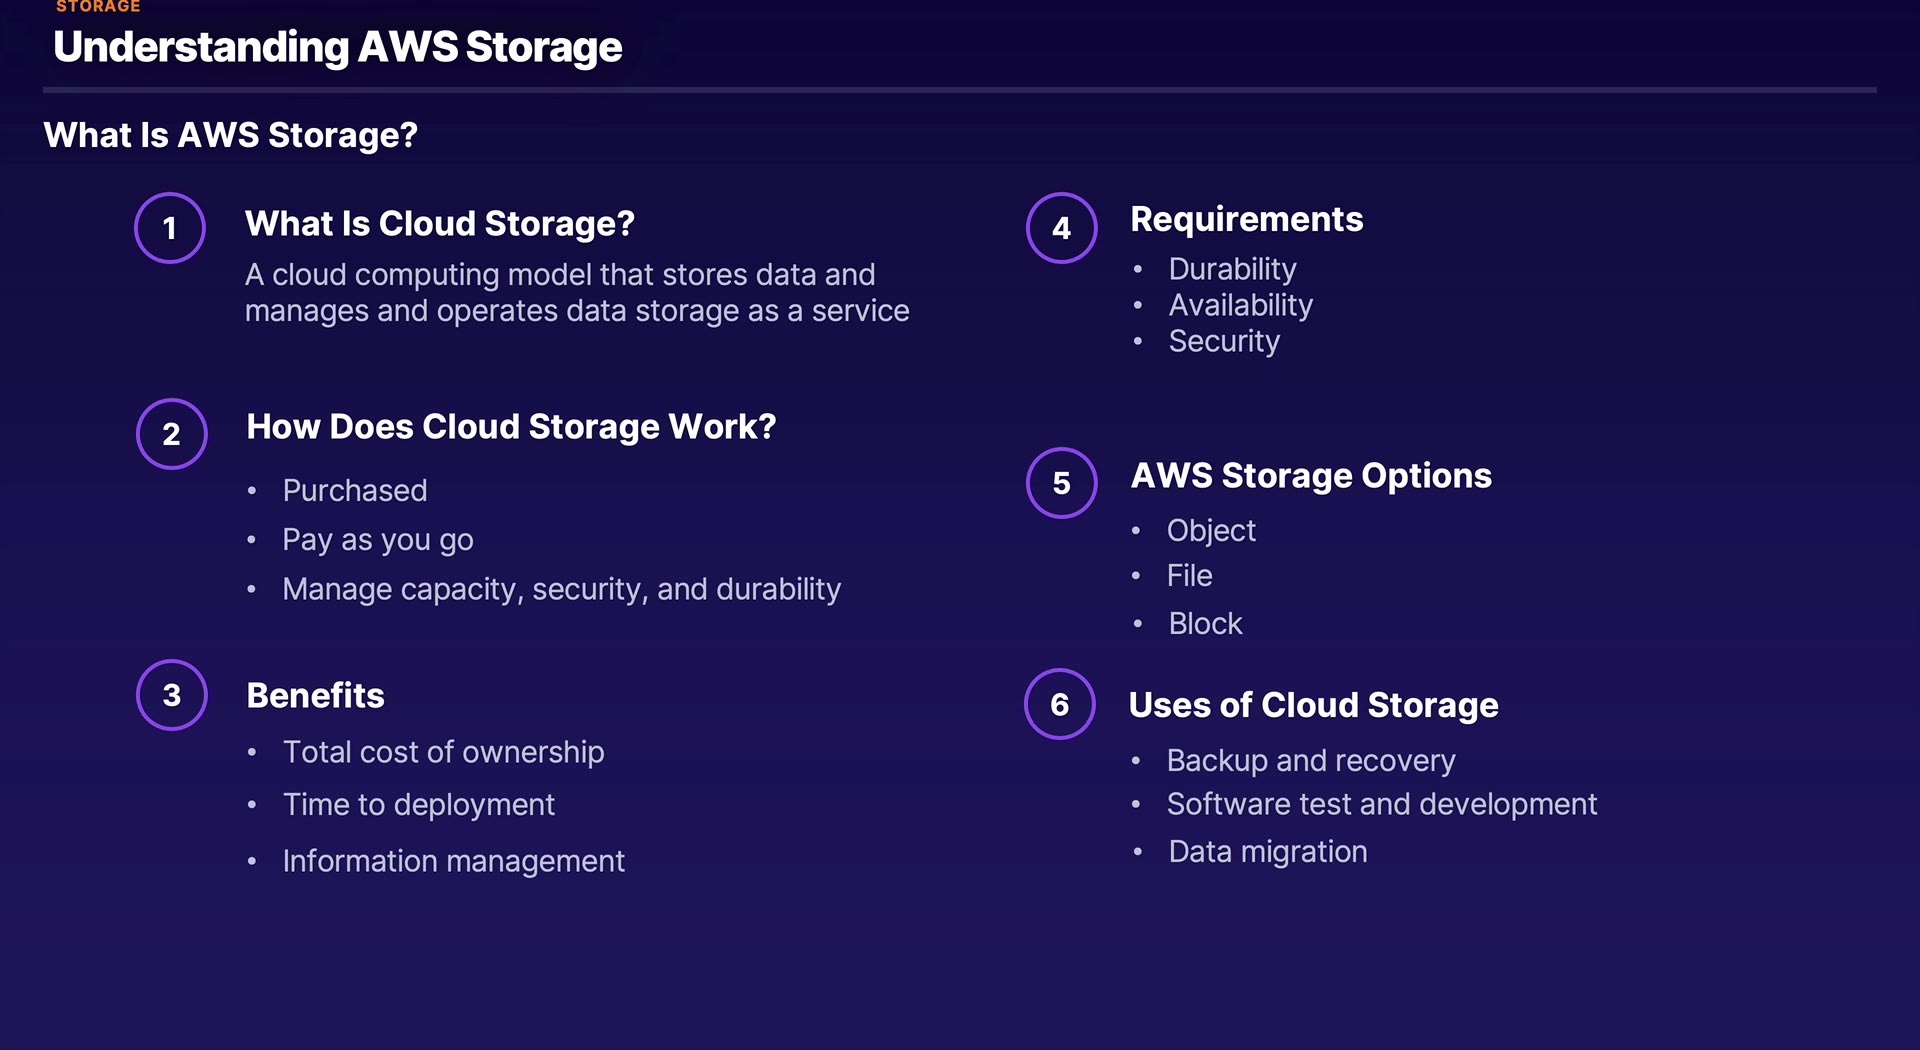Click the "Durability" bullet item
Viewport: 1920px width, 1050px height.
(1232, 269)
